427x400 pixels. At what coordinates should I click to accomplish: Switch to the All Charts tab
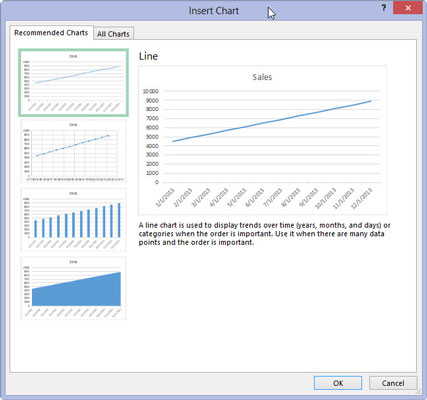113,34
